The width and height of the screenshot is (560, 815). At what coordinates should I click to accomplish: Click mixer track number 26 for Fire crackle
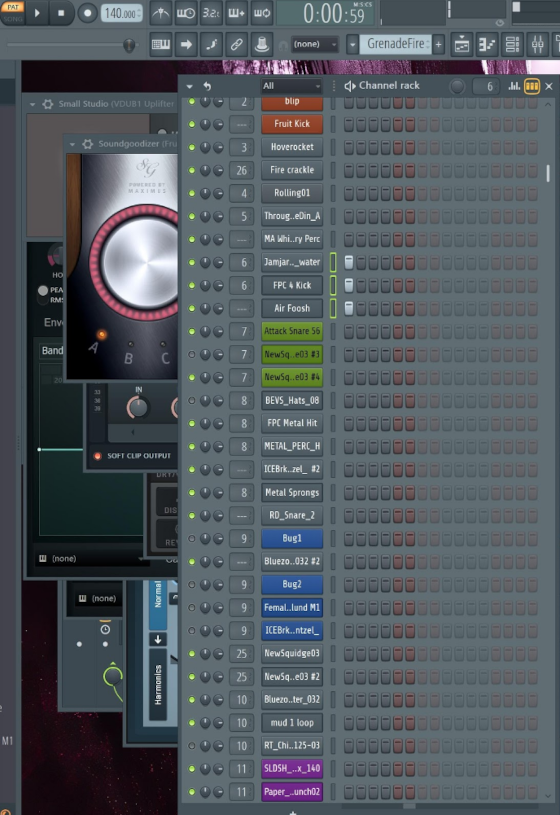[x=241, y=170]
